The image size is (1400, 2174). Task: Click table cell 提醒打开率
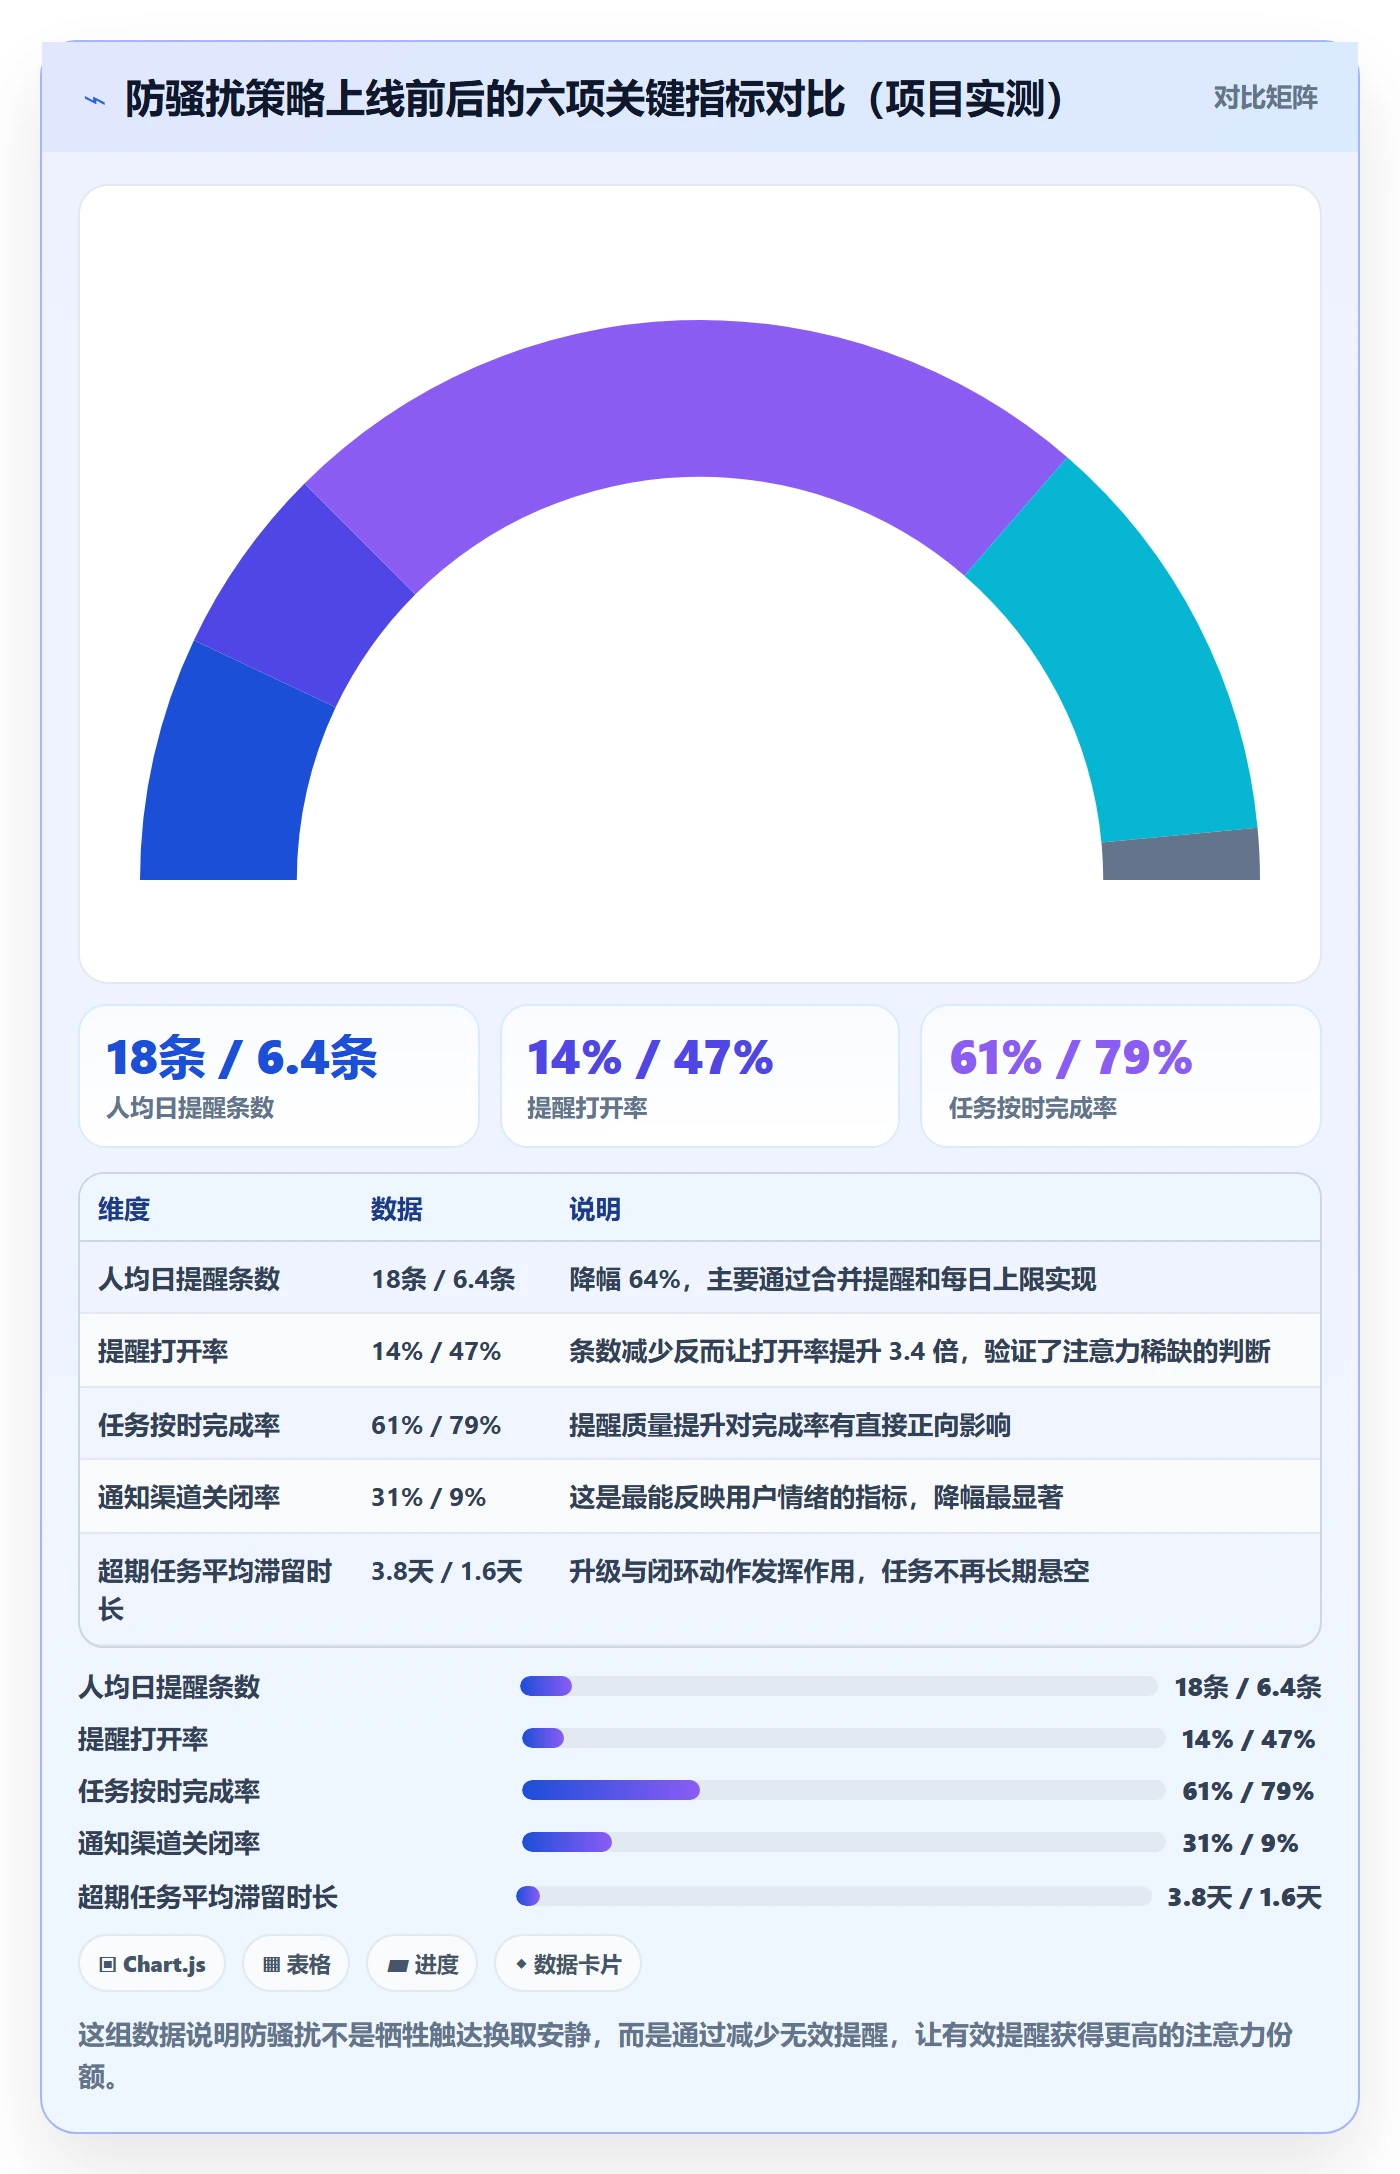tap(163, 1351)
